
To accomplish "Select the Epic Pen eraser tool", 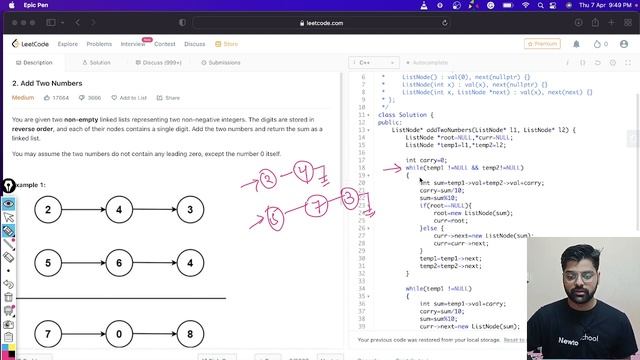I will click(x=9, y=257).
